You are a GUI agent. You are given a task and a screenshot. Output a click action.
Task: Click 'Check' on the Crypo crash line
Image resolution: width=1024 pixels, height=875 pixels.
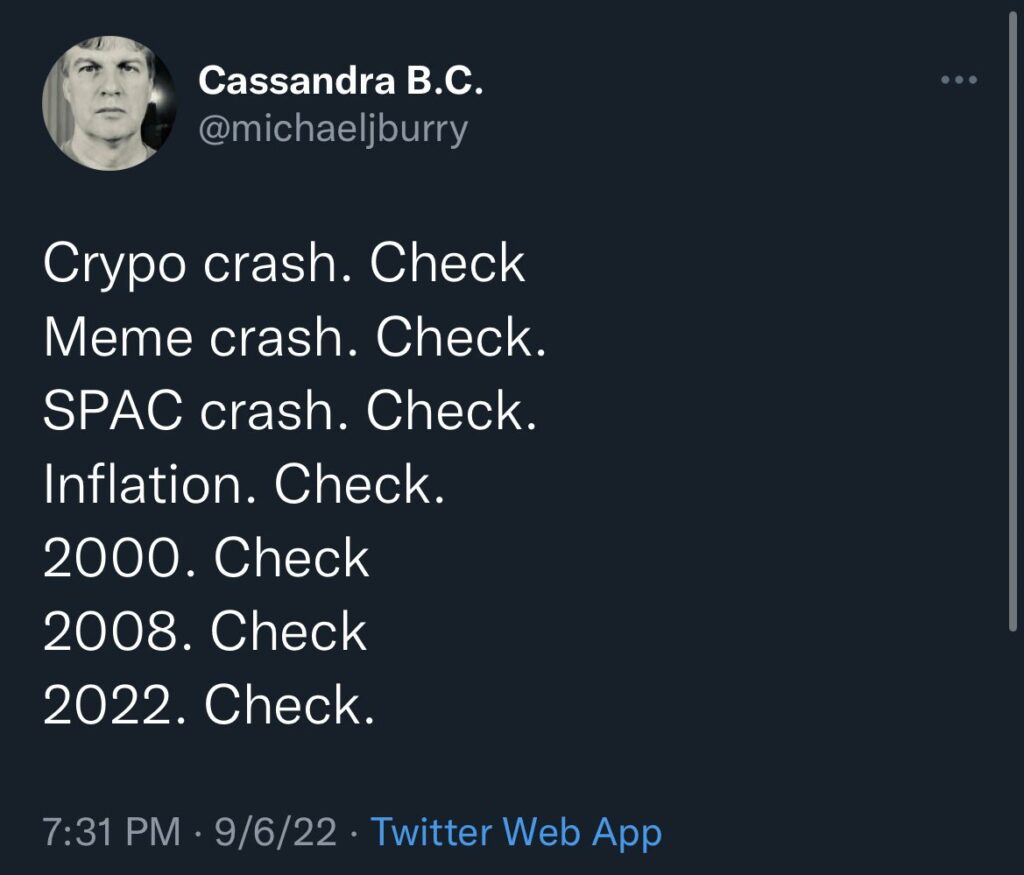[x=447, y=264]
